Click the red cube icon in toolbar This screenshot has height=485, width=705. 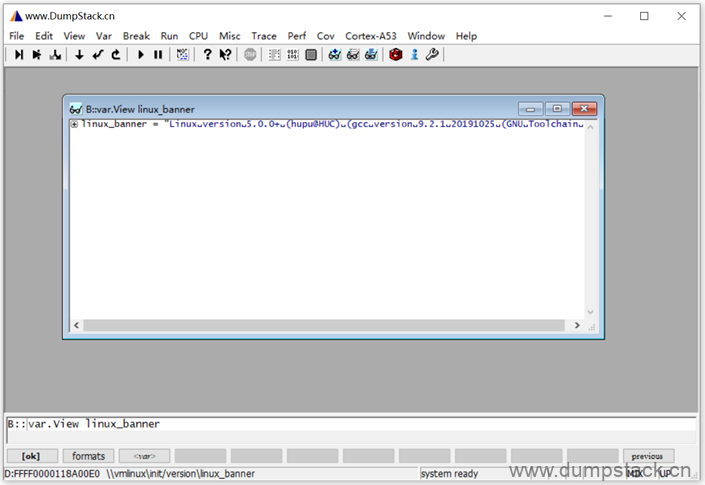pyautogui.click(x=396, y=55)
